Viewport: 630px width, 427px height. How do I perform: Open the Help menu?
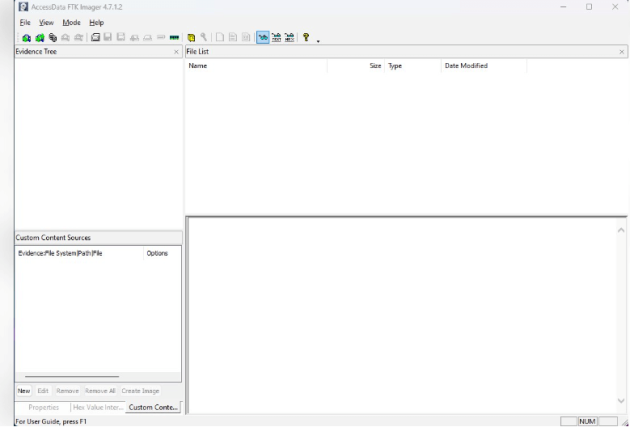coord(96,22)
